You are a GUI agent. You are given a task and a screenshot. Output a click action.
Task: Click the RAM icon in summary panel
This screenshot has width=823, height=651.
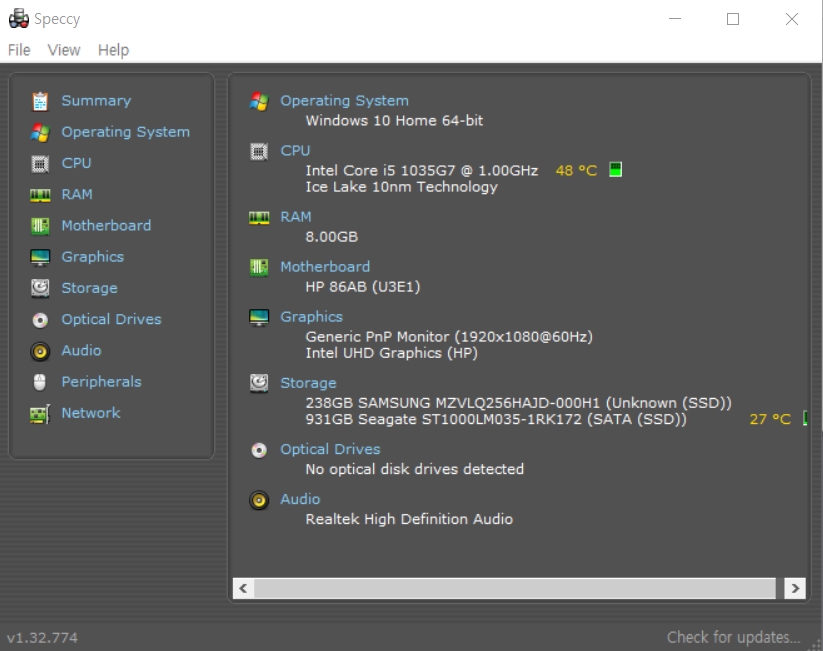coord(259,217)
